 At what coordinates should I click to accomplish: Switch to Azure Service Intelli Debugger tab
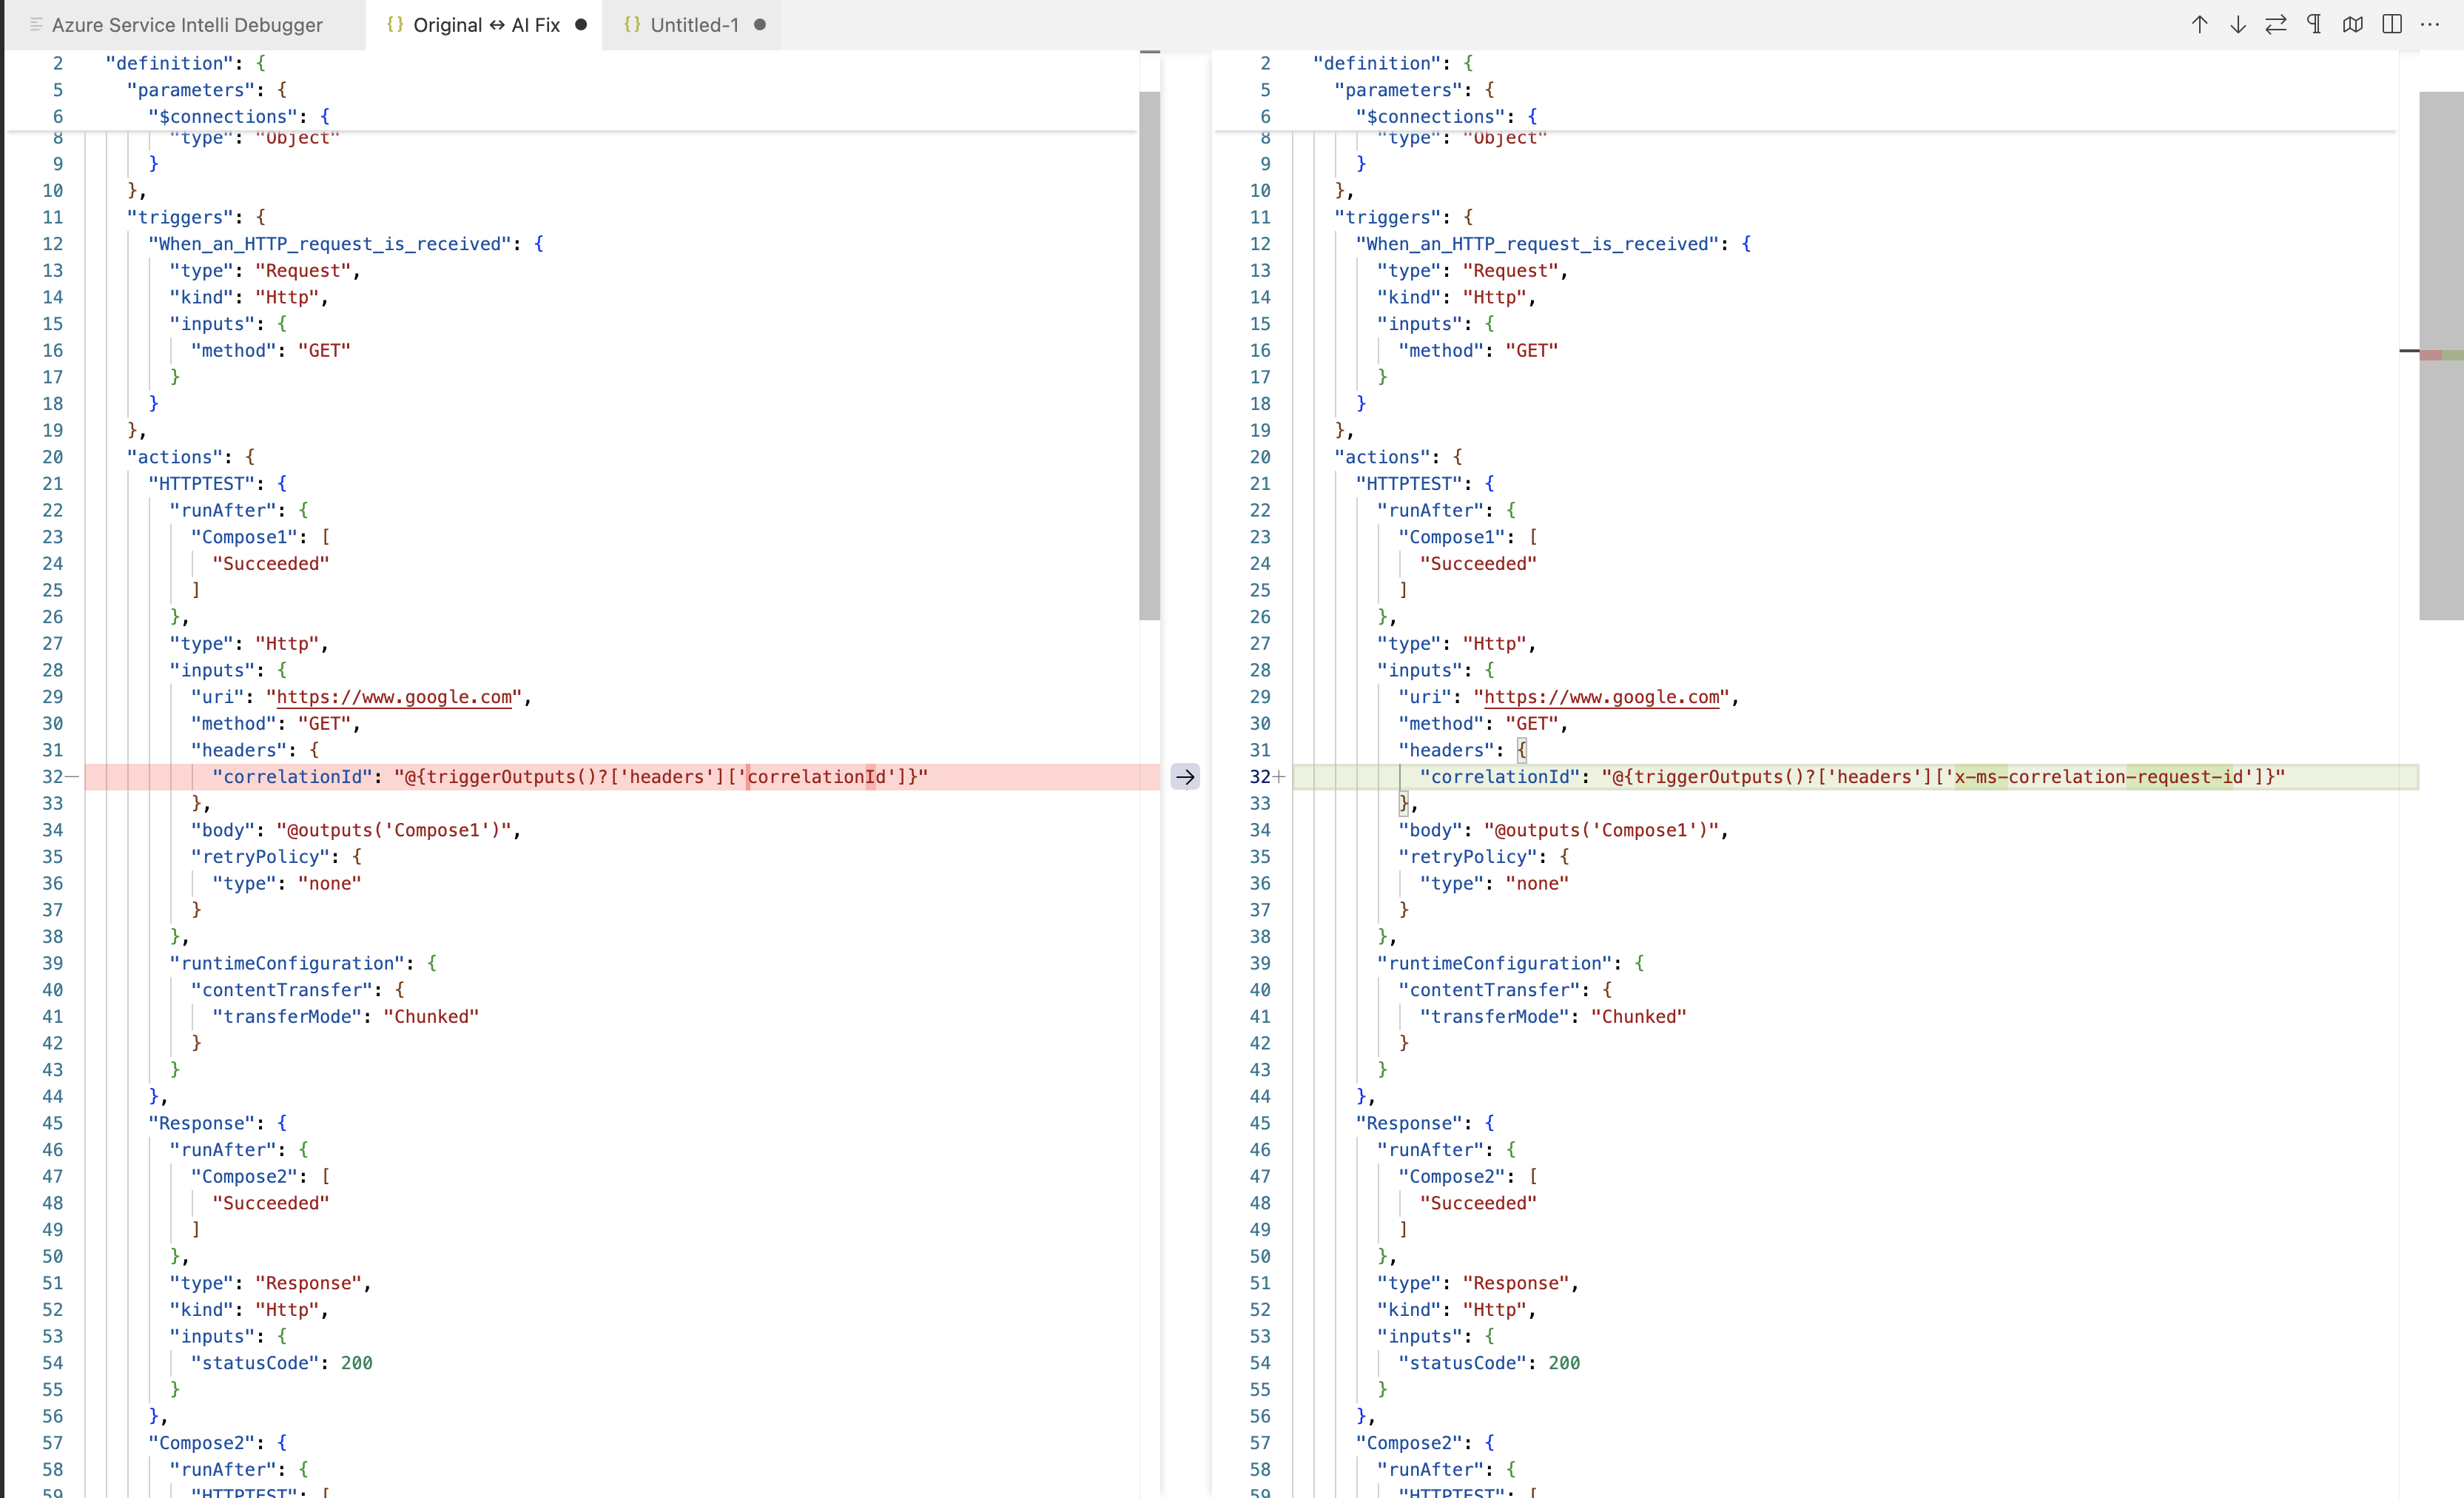[x=186, y=25]
